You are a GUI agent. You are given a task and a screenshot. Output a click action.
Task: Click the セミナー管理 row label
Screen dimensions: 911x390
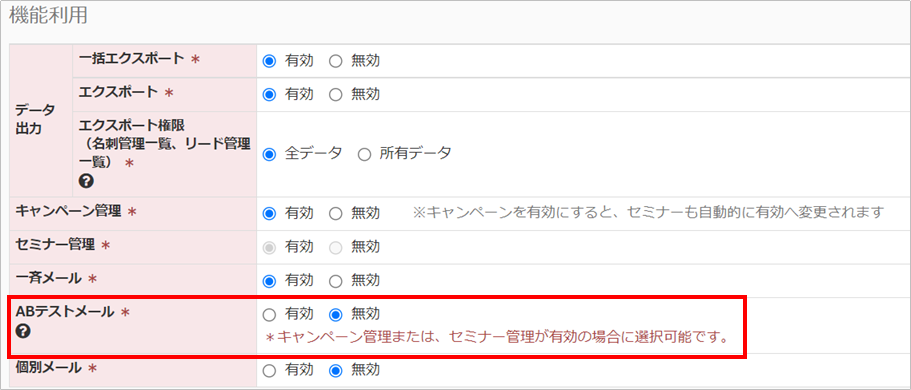coord(55,245)
